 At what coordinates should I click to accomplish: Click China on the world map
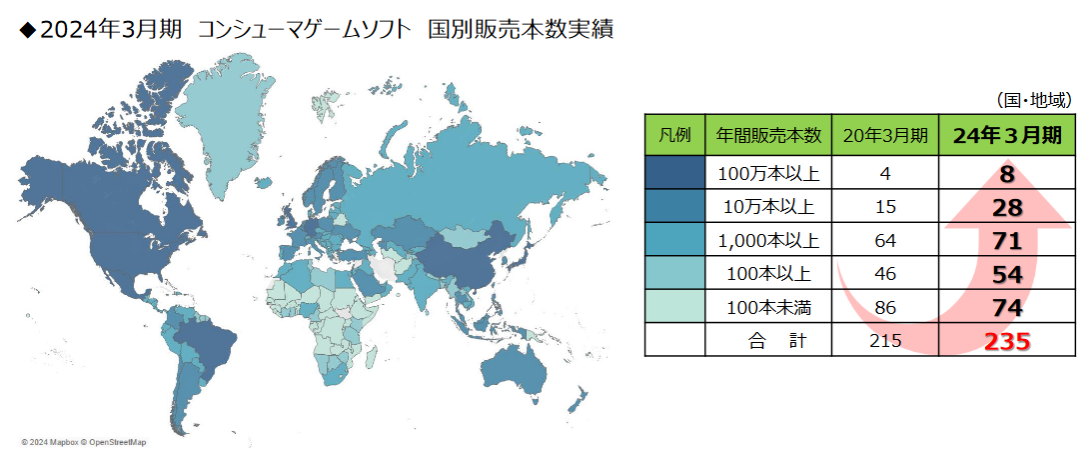pyautogui.click(x=463, y=262)
